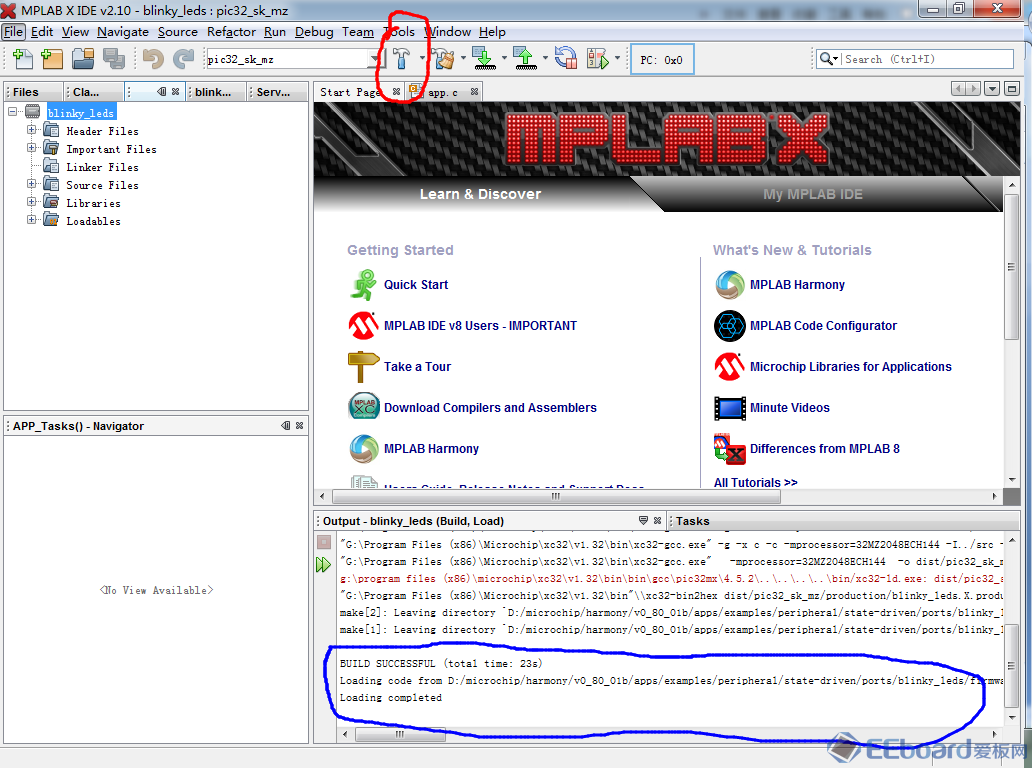Expand the Loadables folder
The width and height of the screenshot is (1032, 768).
coord(32,220)
